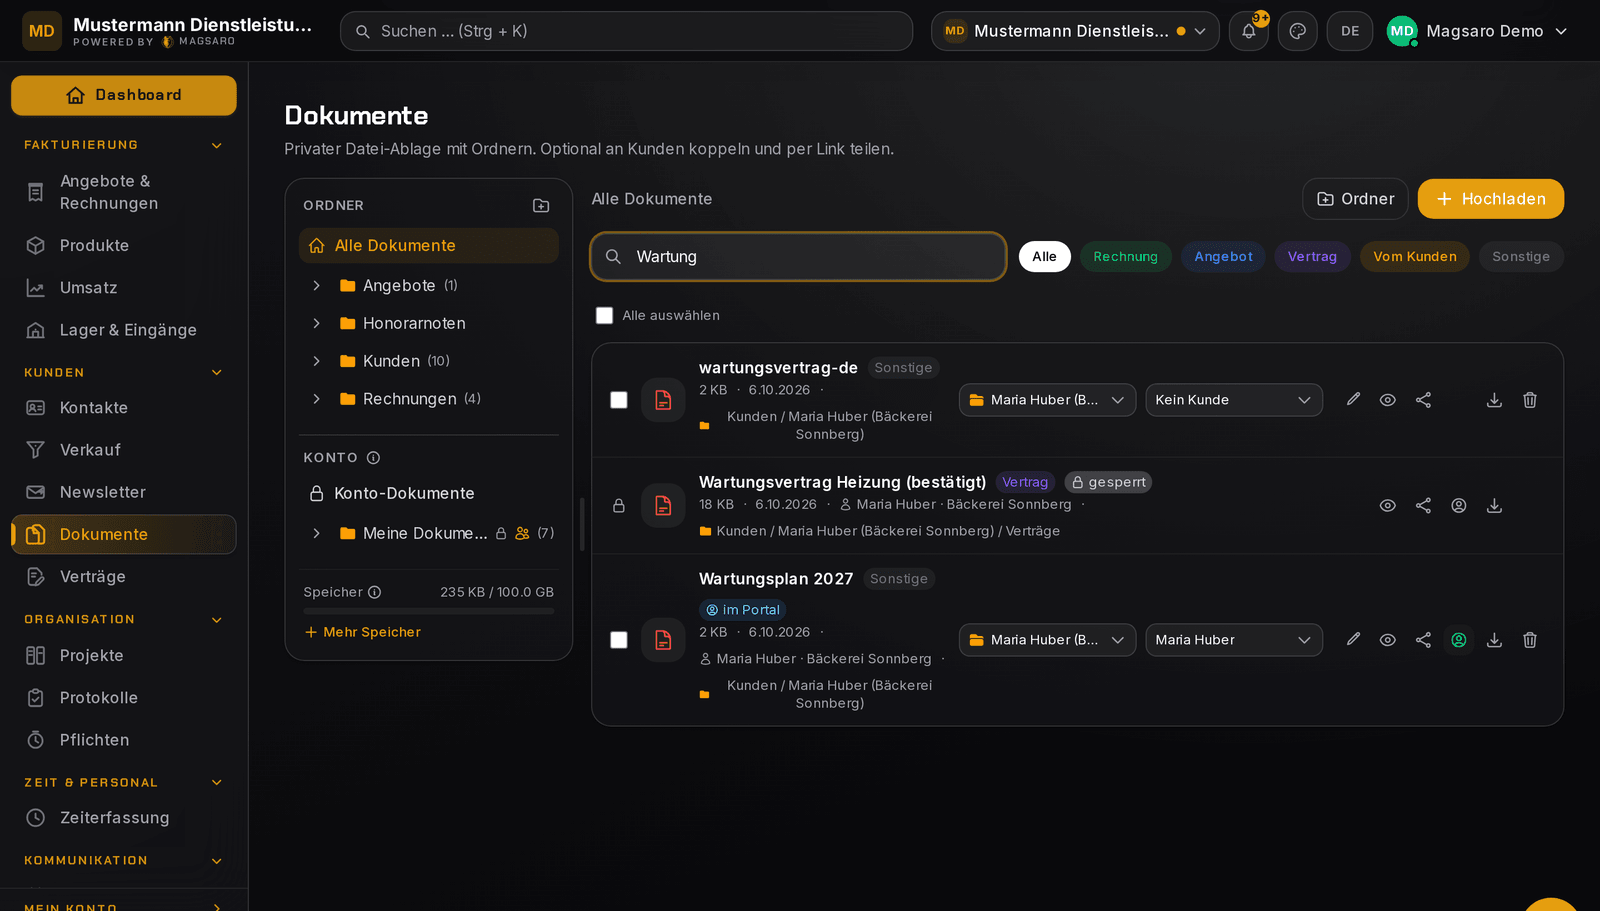Viewport: 1600px width, 911px height.
Task: Download the Wartungsplan 2027 file
Action: (1494, 640)
